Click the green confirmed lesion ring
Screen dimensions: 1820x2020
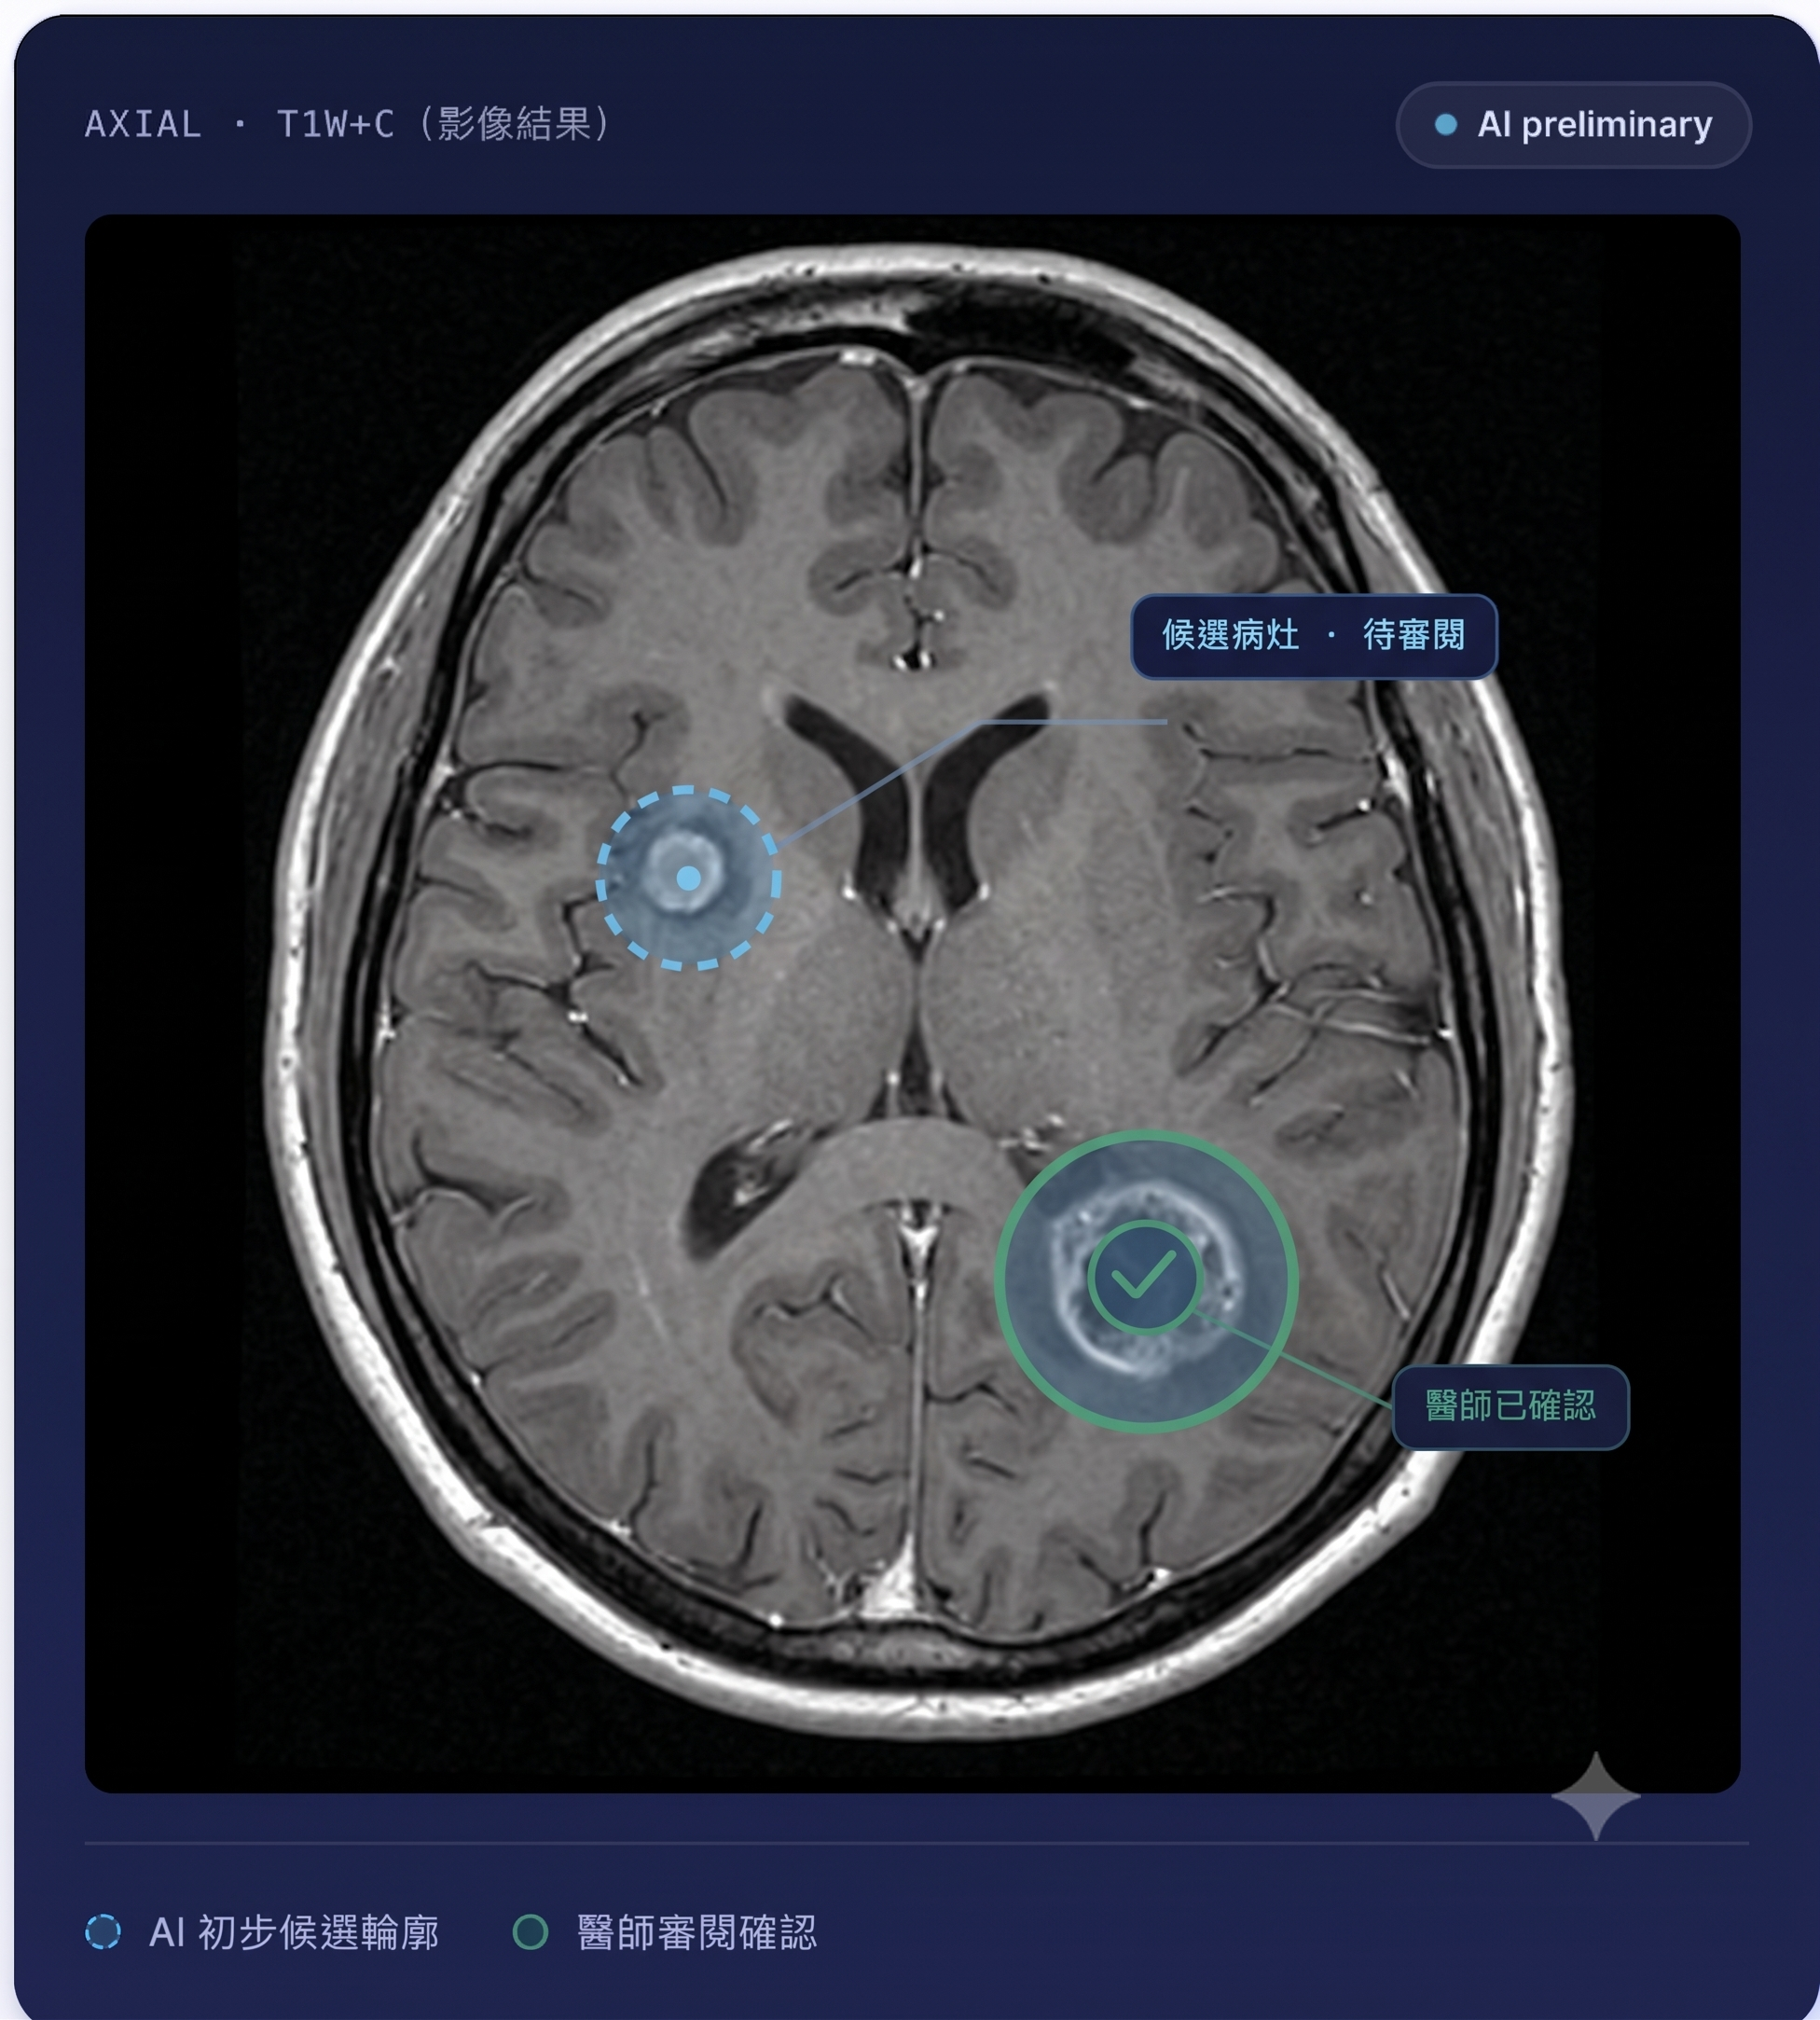coord(1146,1281)
